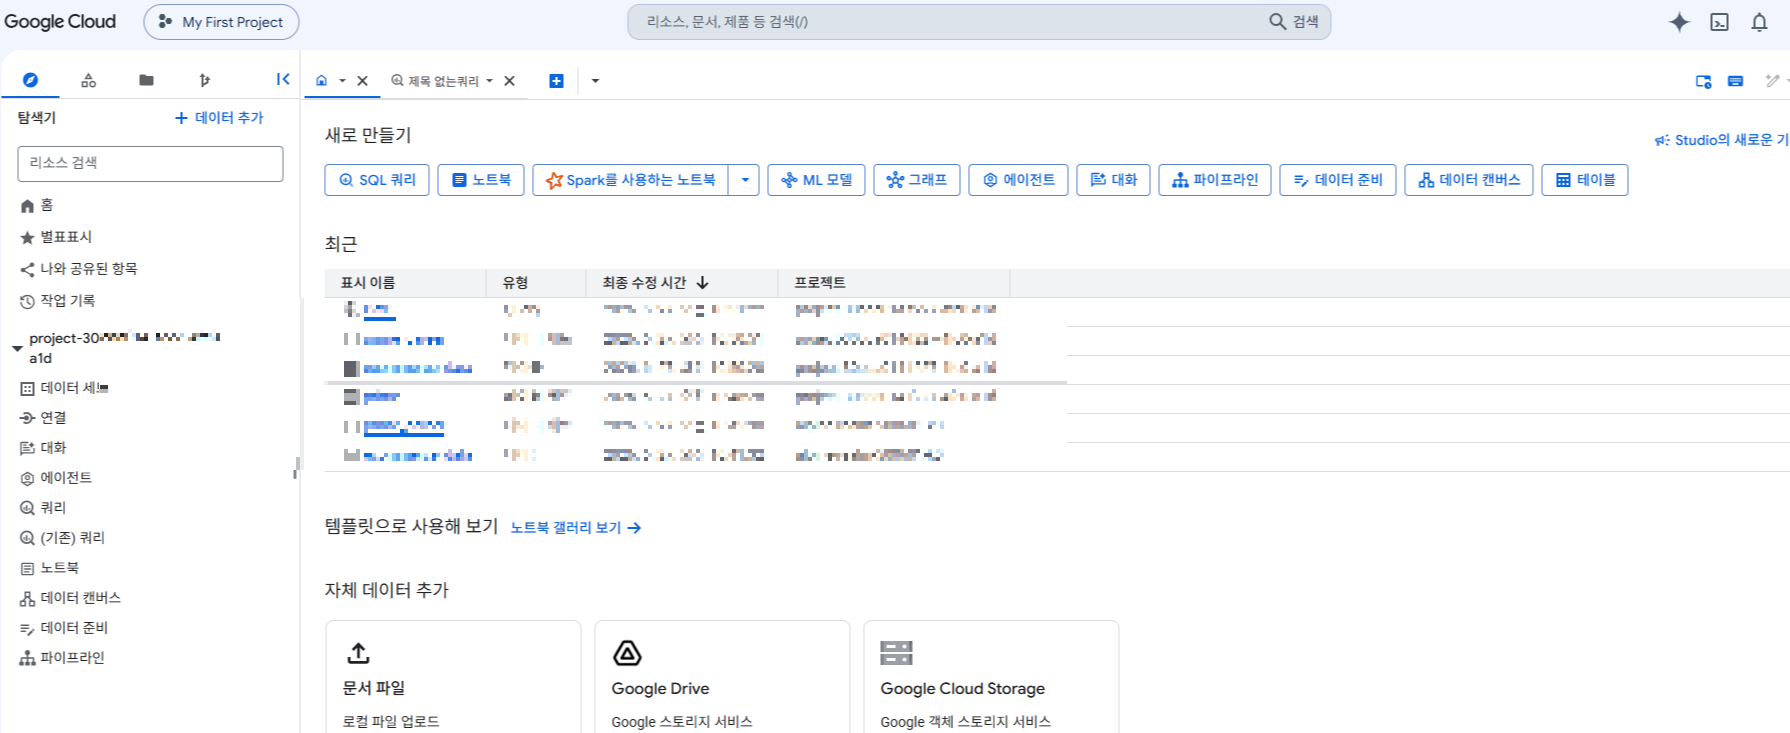
Task: Open the keyboard shortcuts icon top right
Action: (x=1736, y=81)
